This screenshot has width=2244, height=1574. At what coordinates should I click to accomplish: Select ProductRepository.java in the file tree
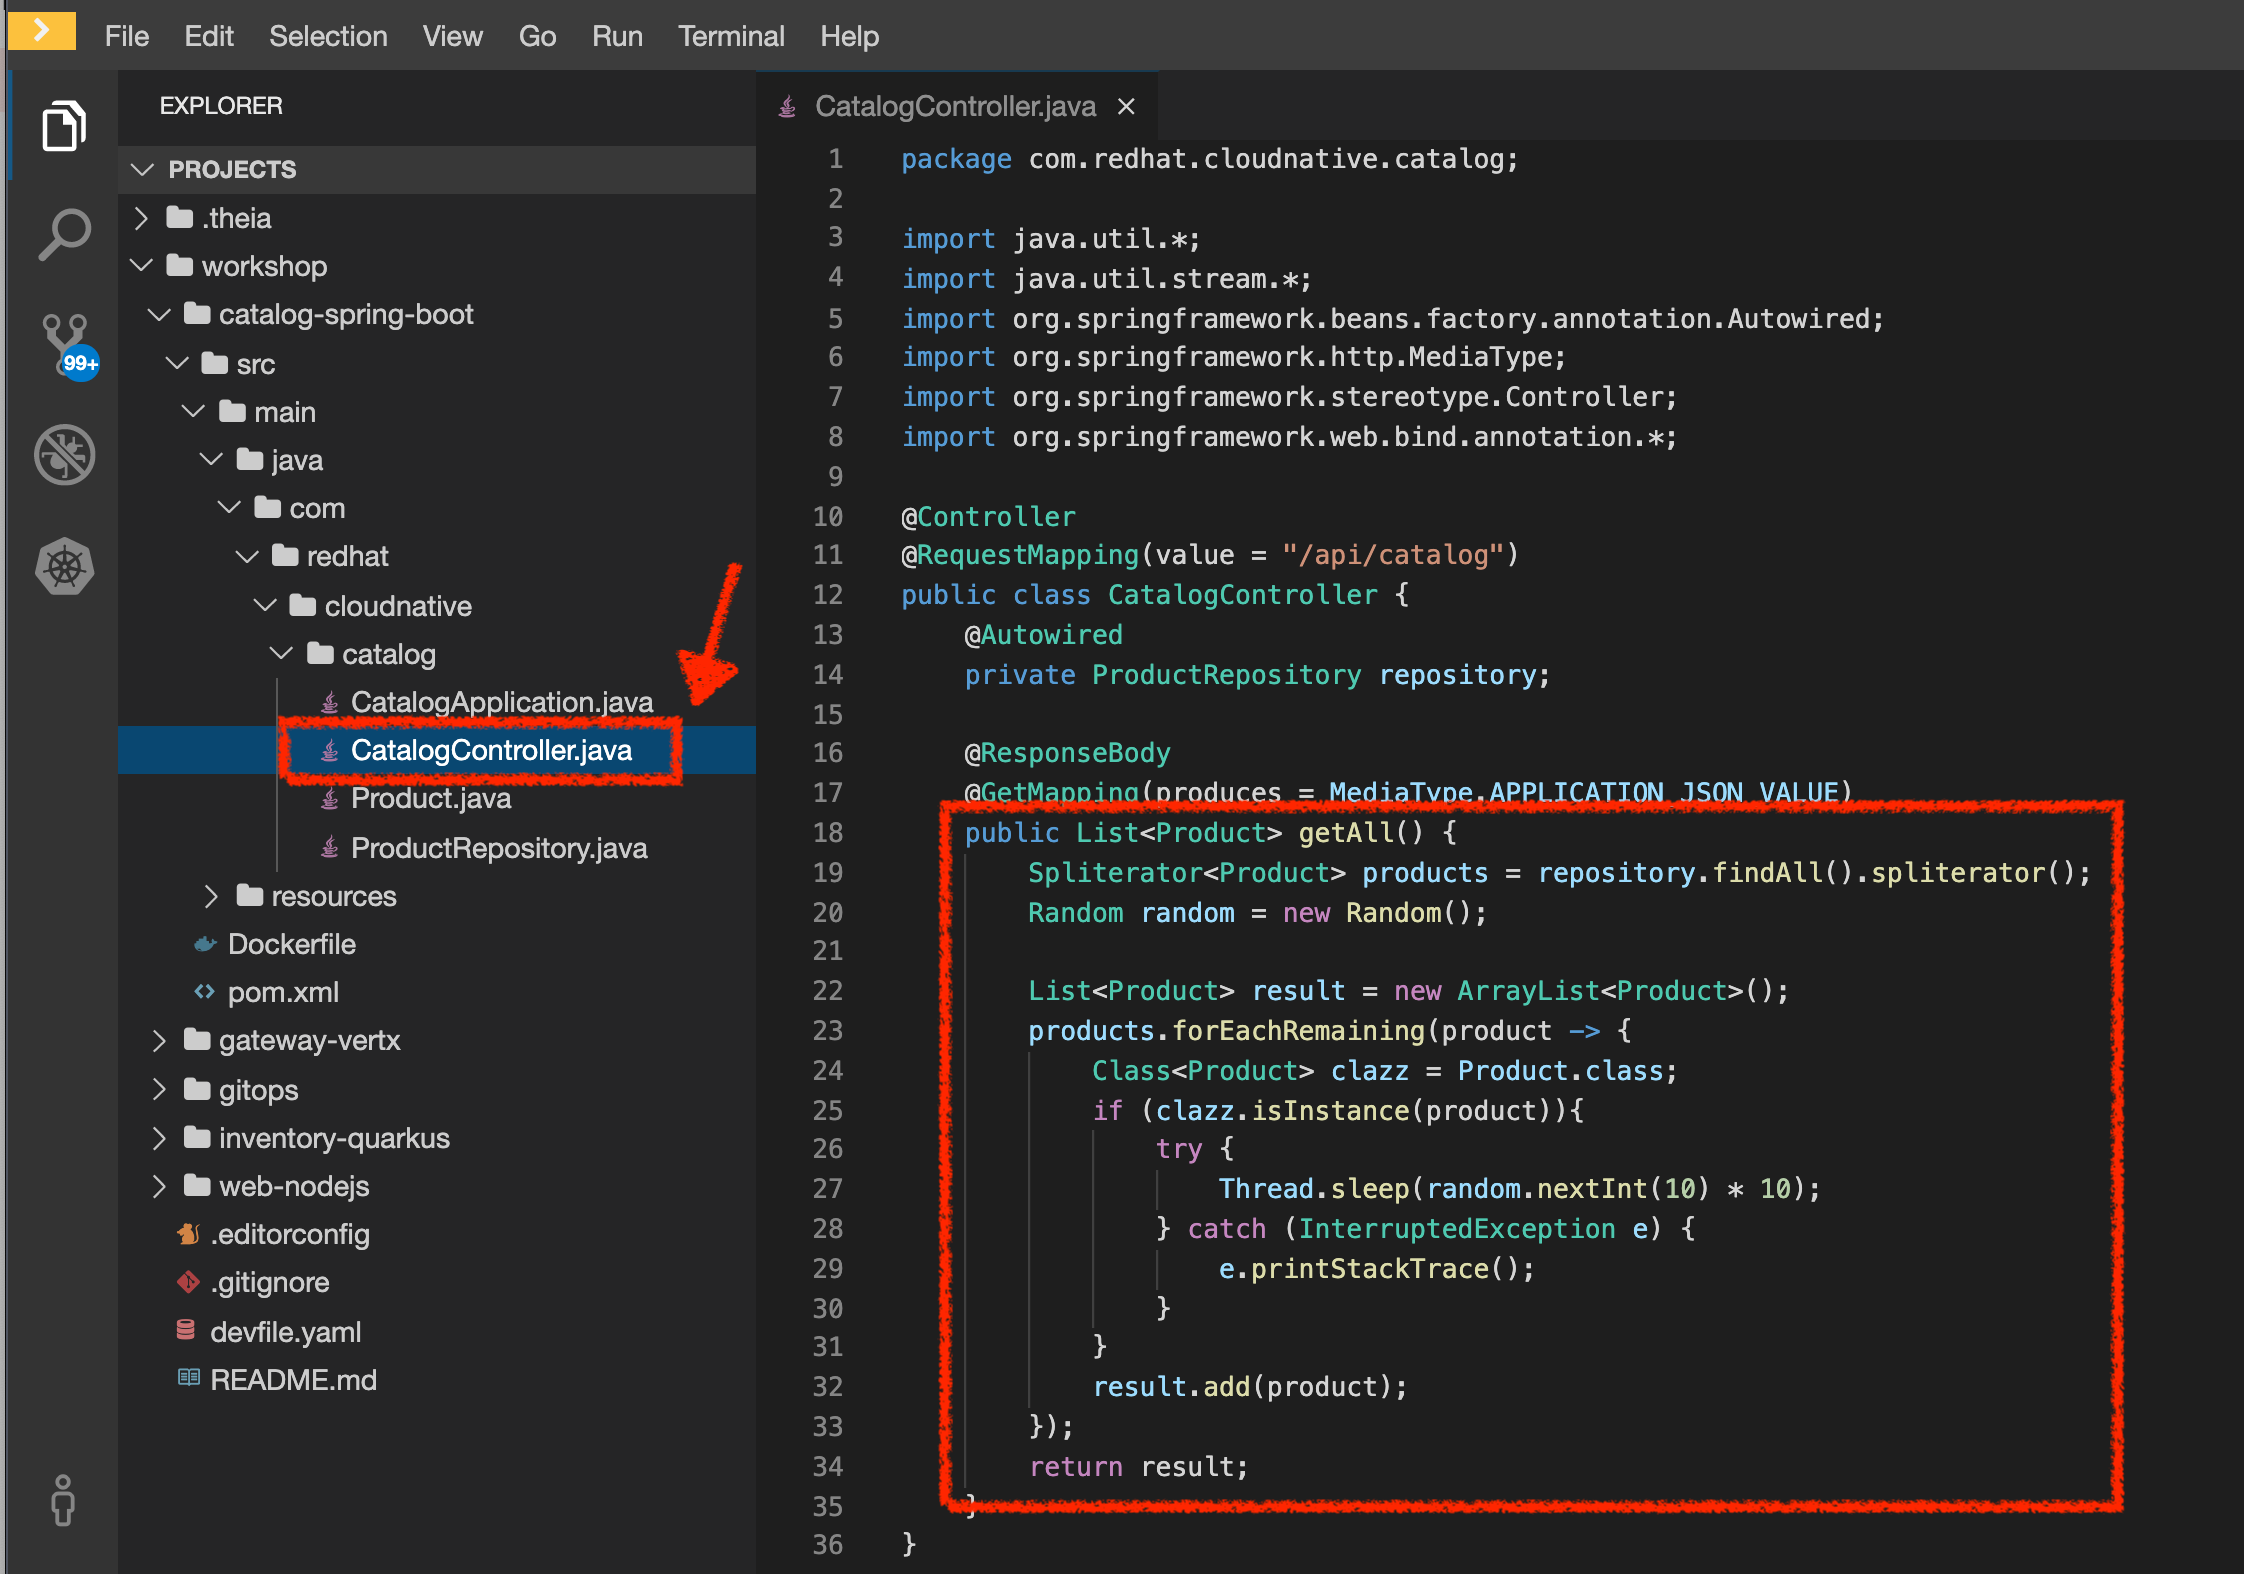pyautogui.click(x=498, y=847)
